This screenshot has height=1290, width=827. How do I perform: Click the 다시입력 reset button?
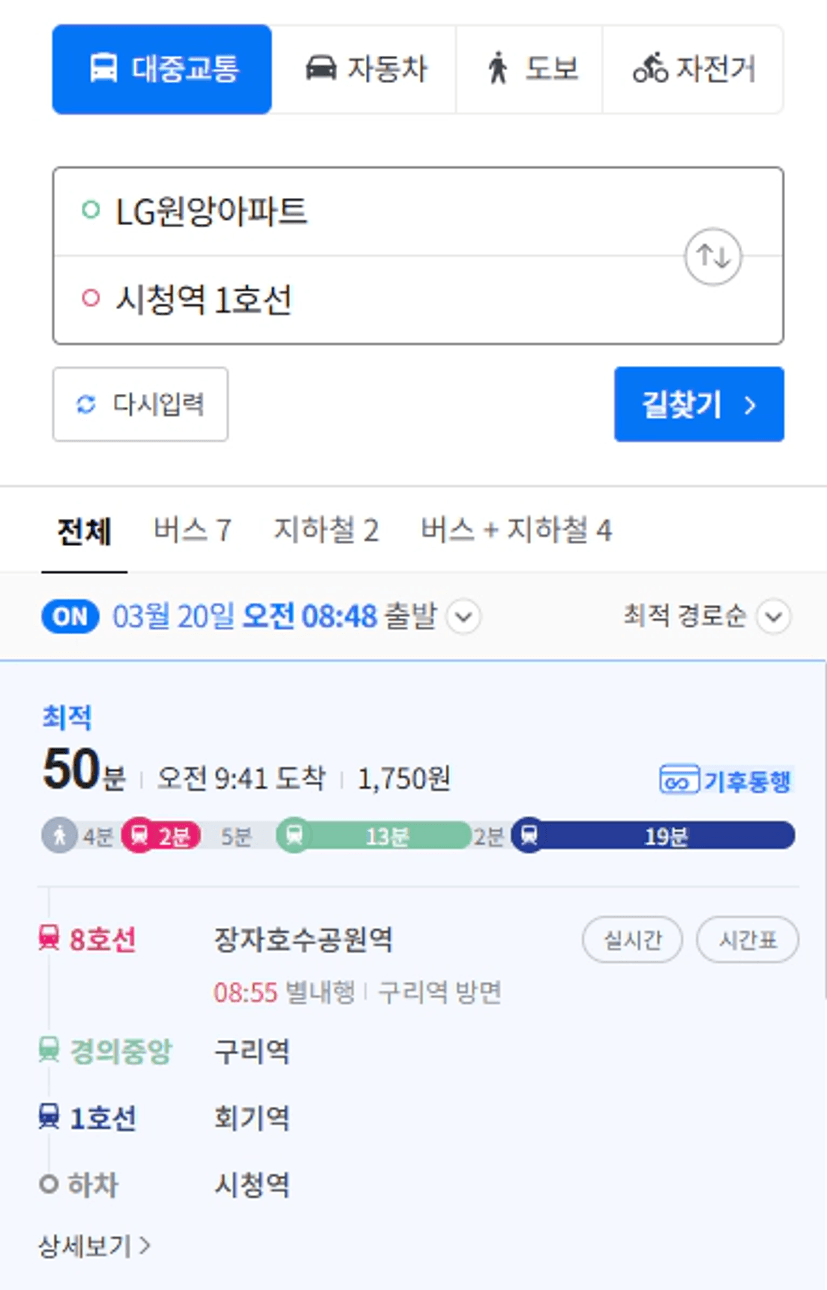(140, 404)
